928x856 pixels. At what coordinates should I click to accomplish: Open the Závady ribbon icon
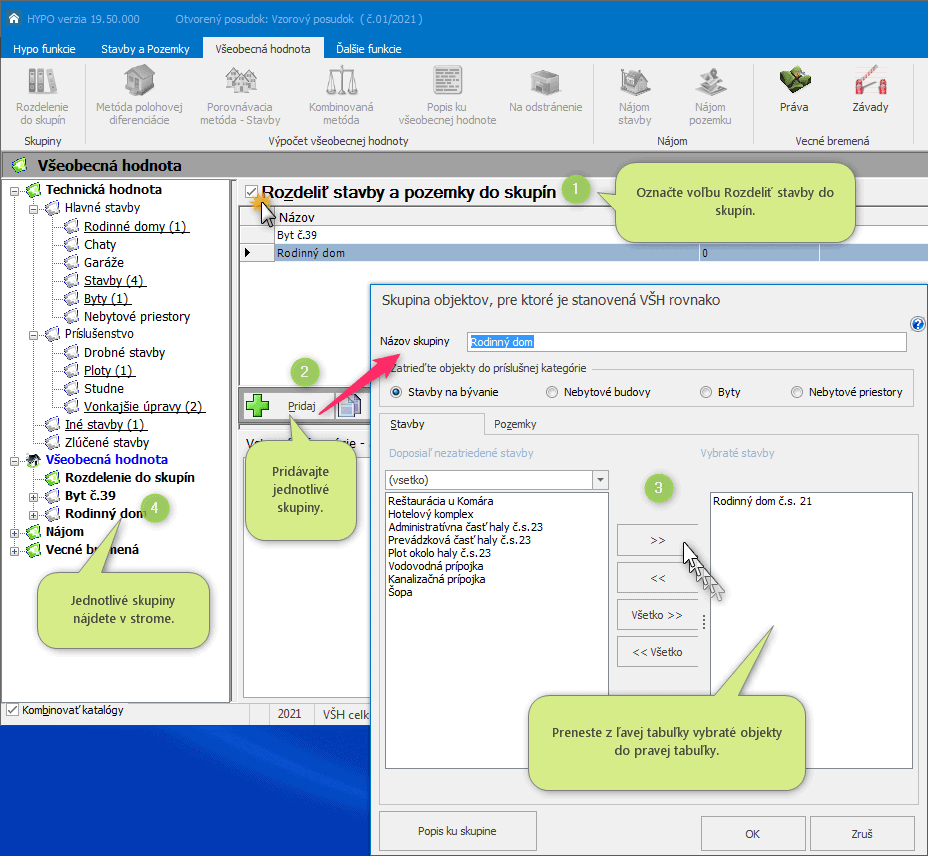[x=870, y=82]
